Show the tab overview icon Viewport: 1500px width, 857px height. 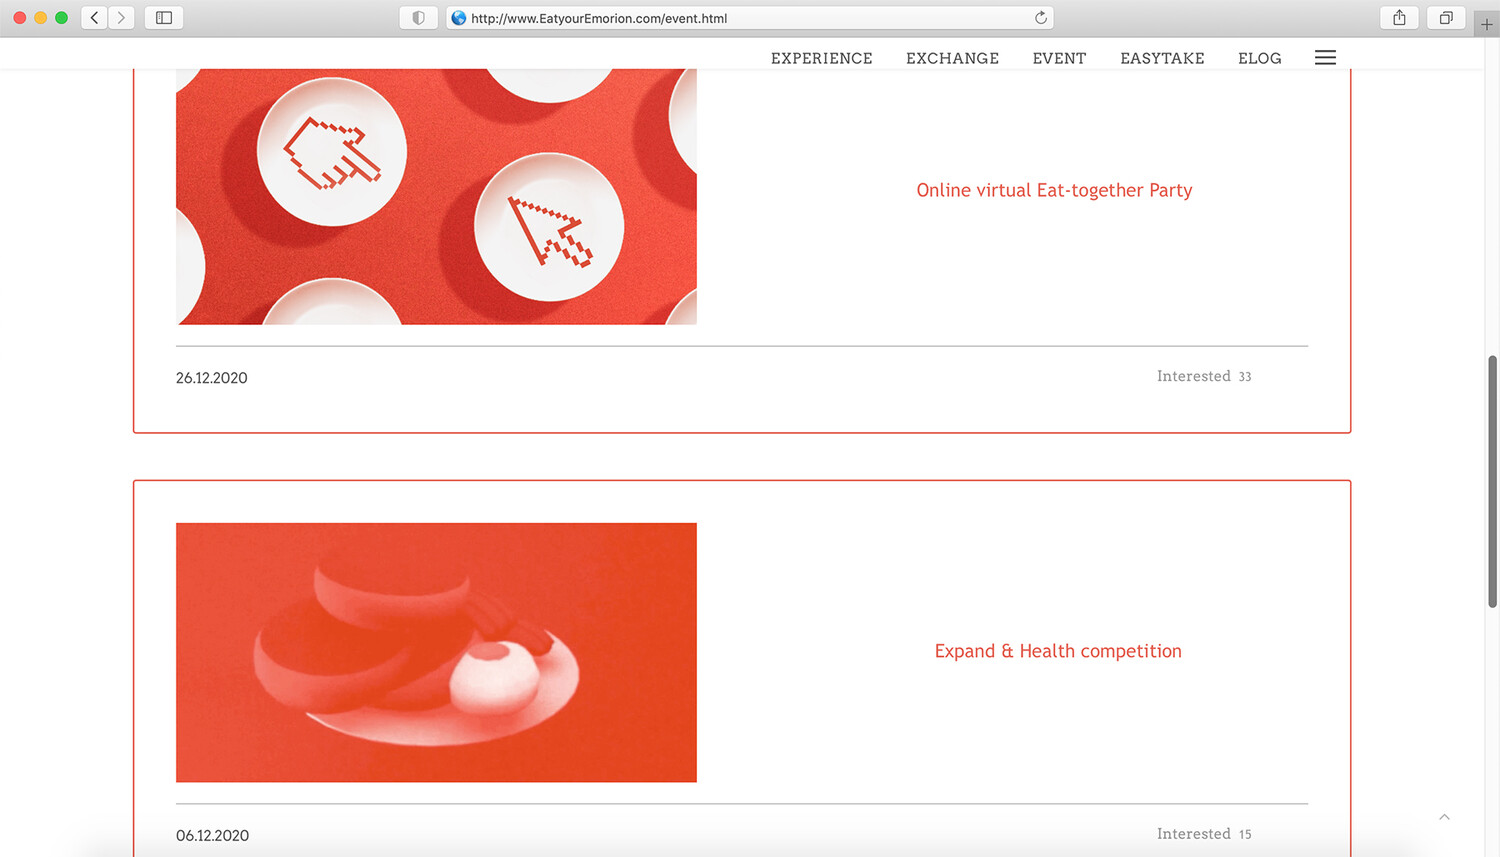[1446, 18]
